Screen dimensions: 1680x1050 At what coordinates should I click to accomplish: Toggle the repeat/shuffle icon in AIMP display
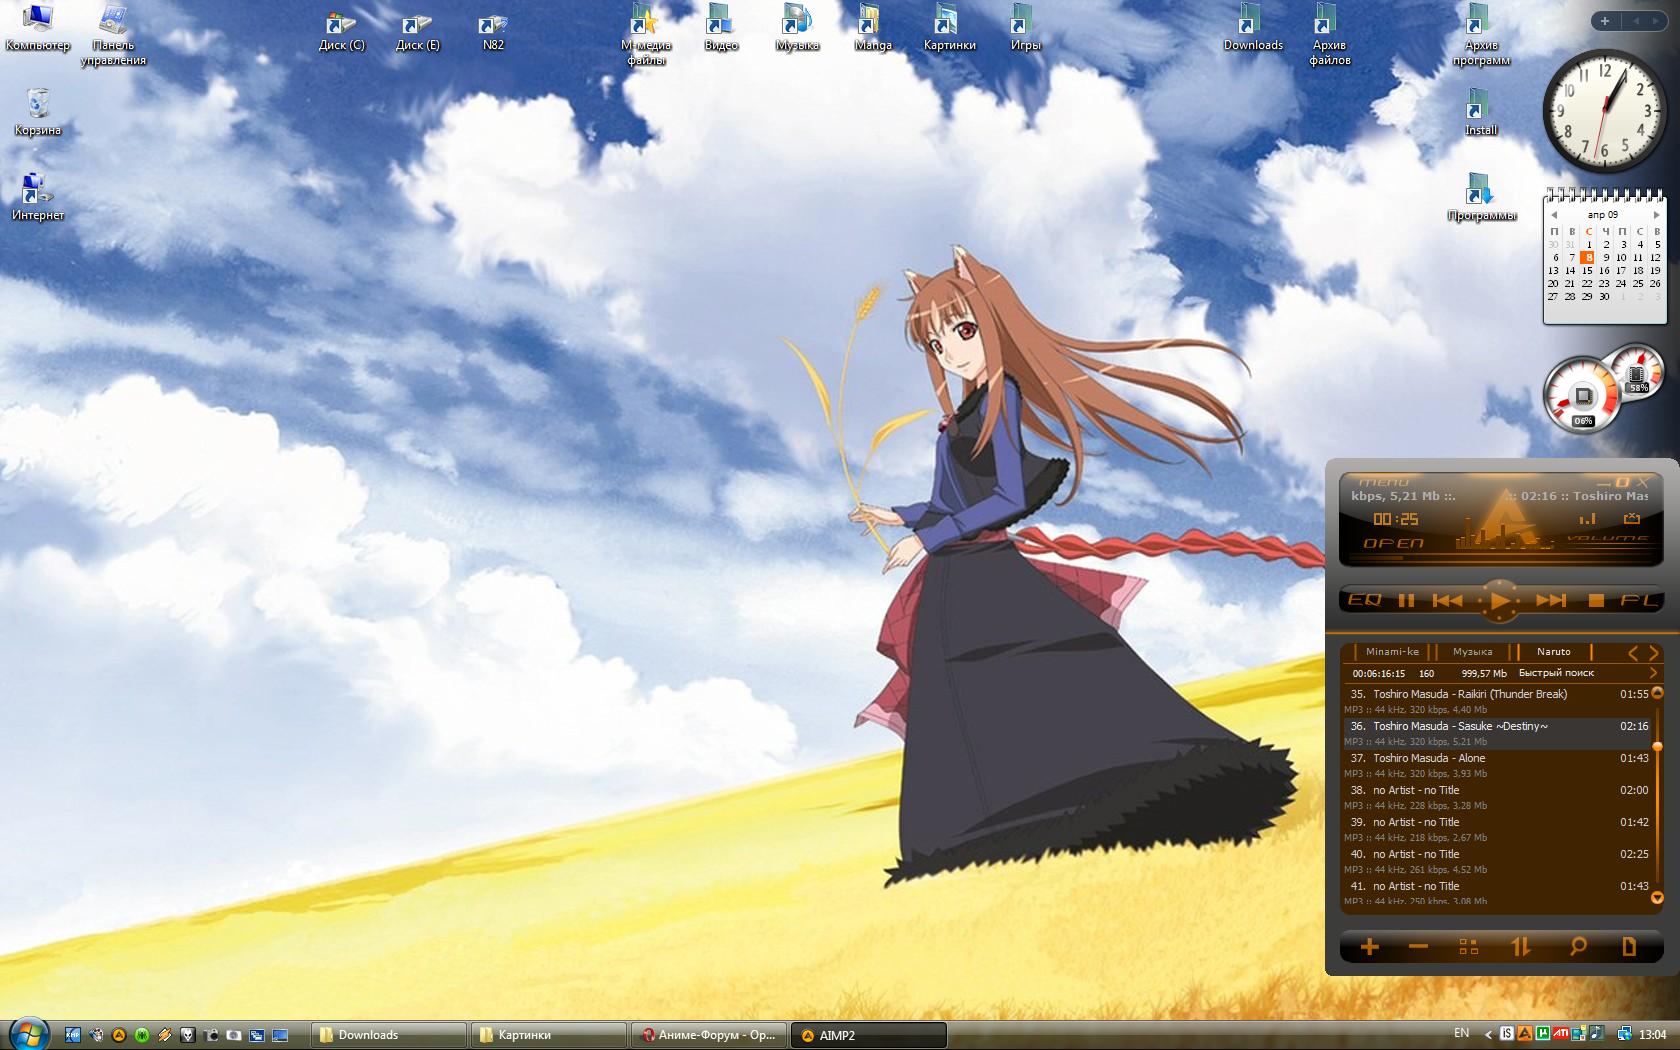1632,518
